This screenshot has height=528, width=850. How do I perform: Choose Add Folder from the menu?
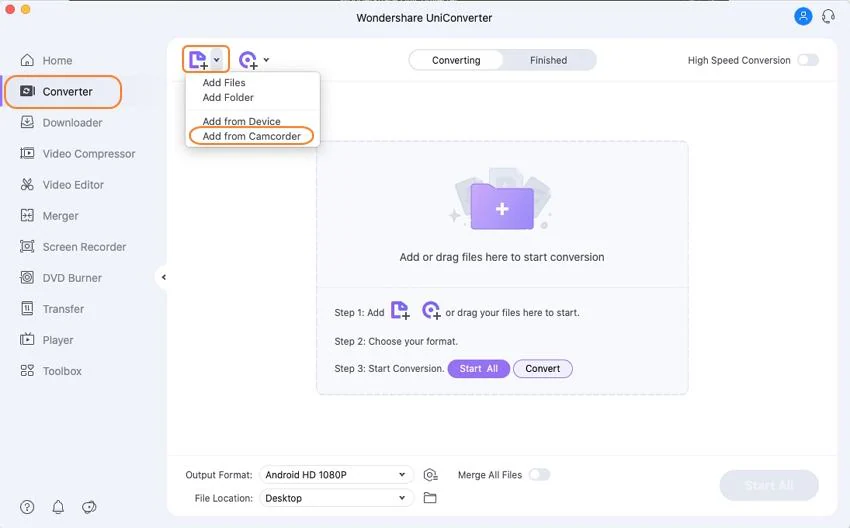[x=228, y=98]
